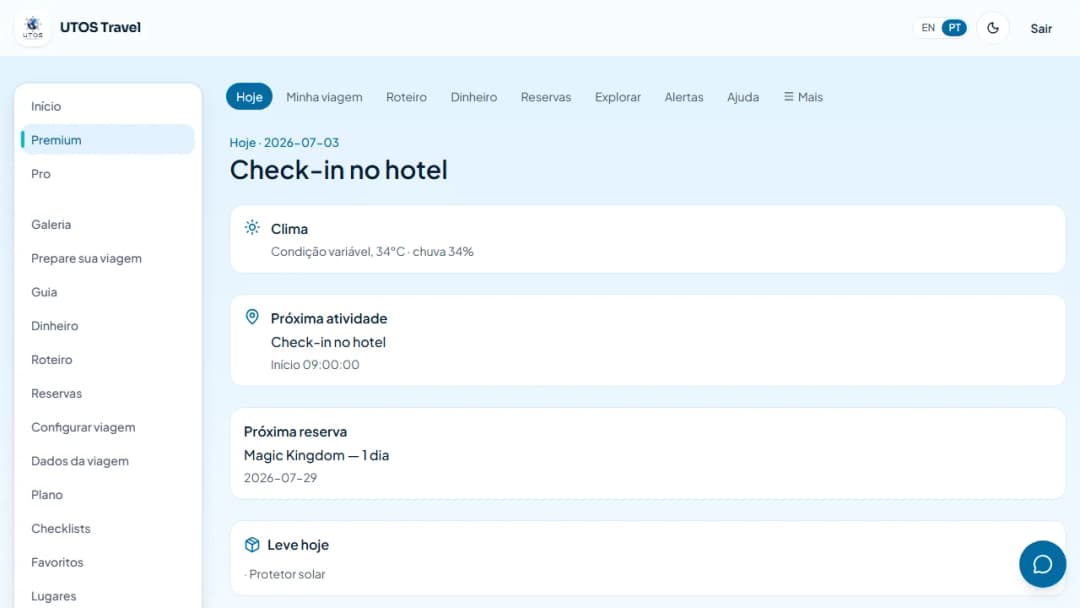Click the Sair button

click(1041, 29)
